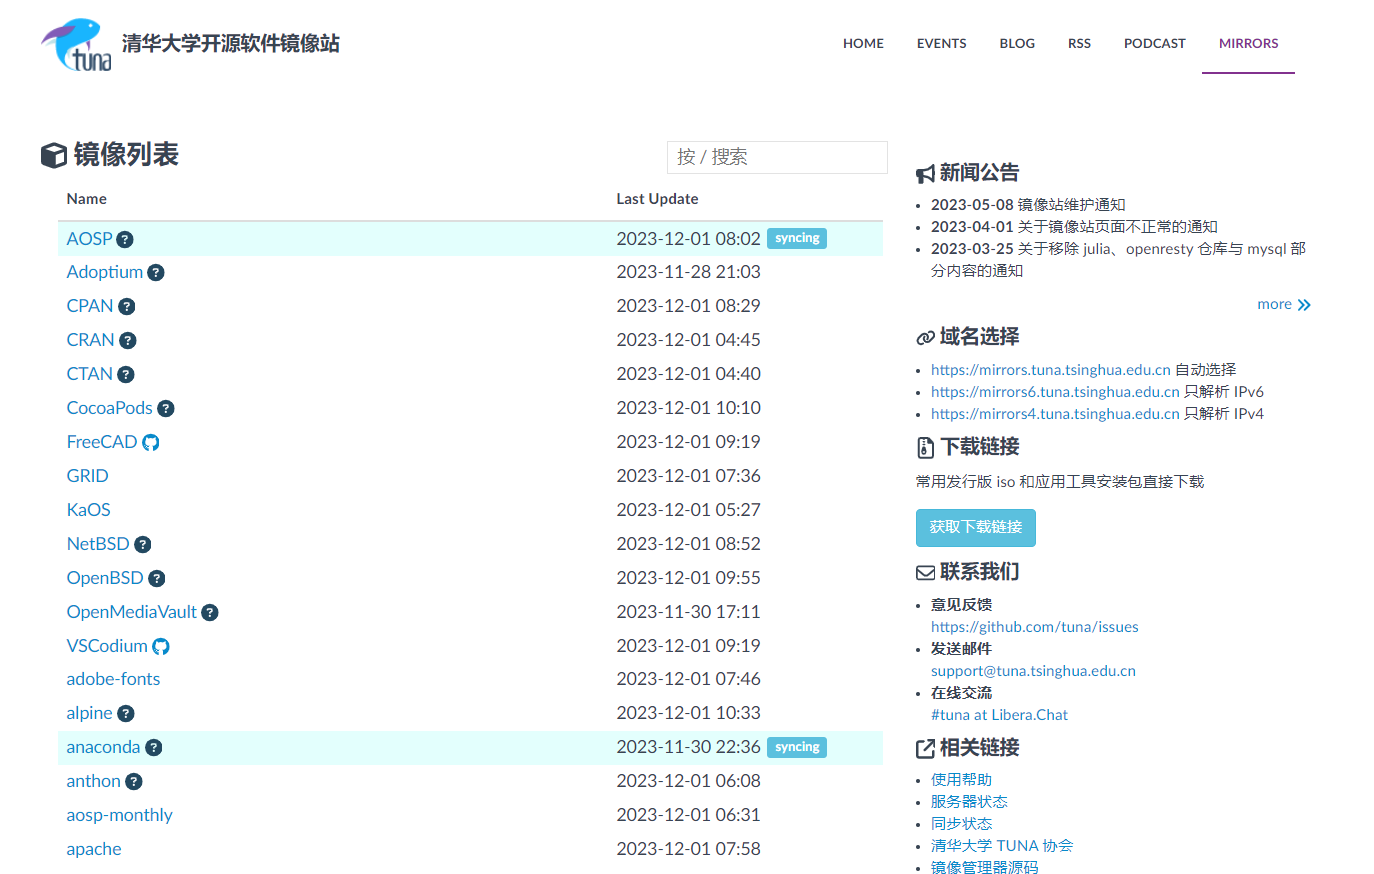Click question mark icon beside NetBSD
This screenshot has height=874, width=1374.
coord(143,545)
